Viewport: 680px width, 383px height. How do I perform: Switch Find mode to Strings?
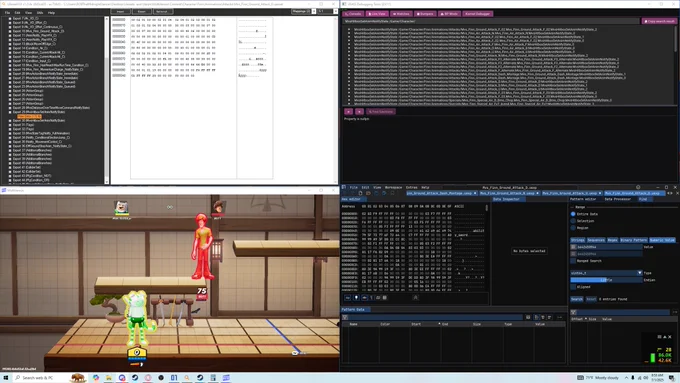tap(577, 240)
